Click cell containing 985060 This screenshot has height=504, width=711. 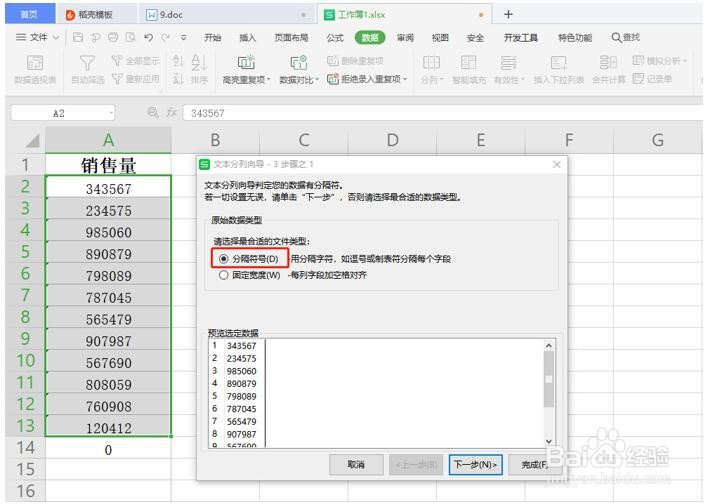pos(108,232)
